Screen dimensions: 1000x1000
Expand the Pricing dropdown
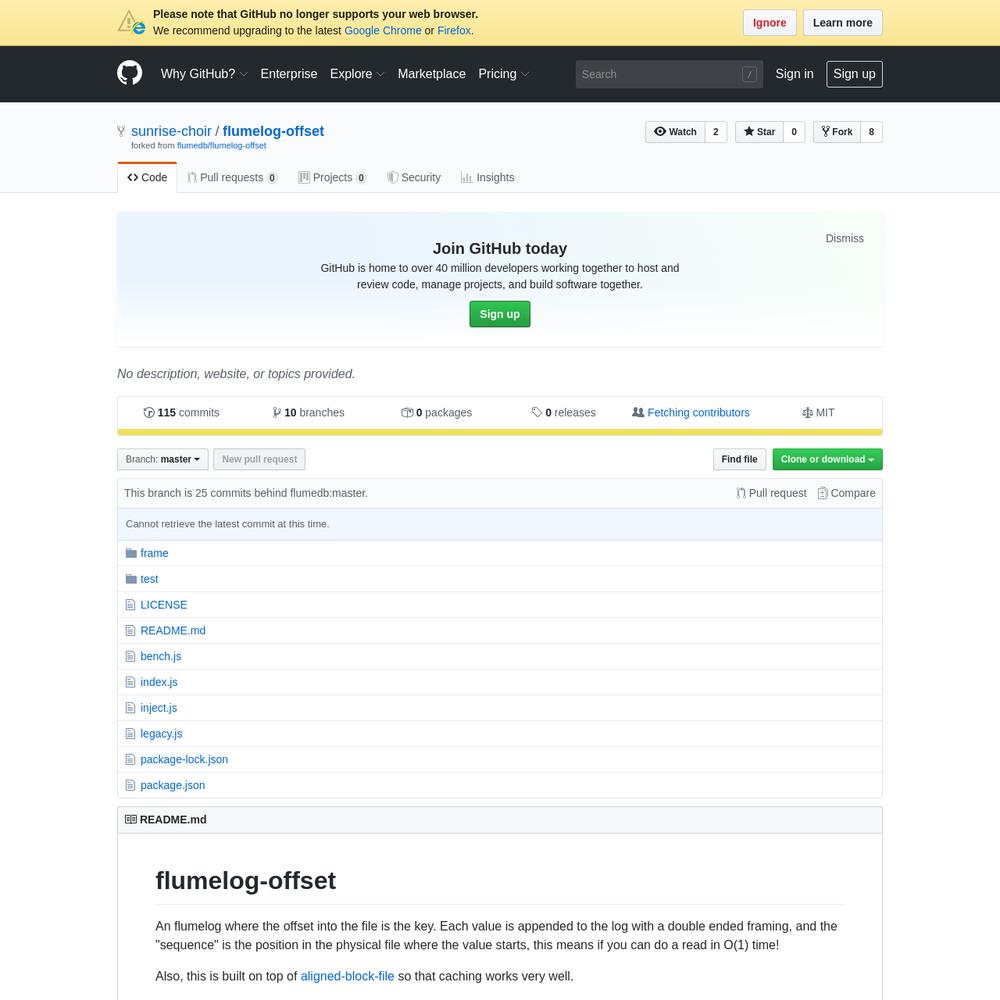[x=504, y=74]
